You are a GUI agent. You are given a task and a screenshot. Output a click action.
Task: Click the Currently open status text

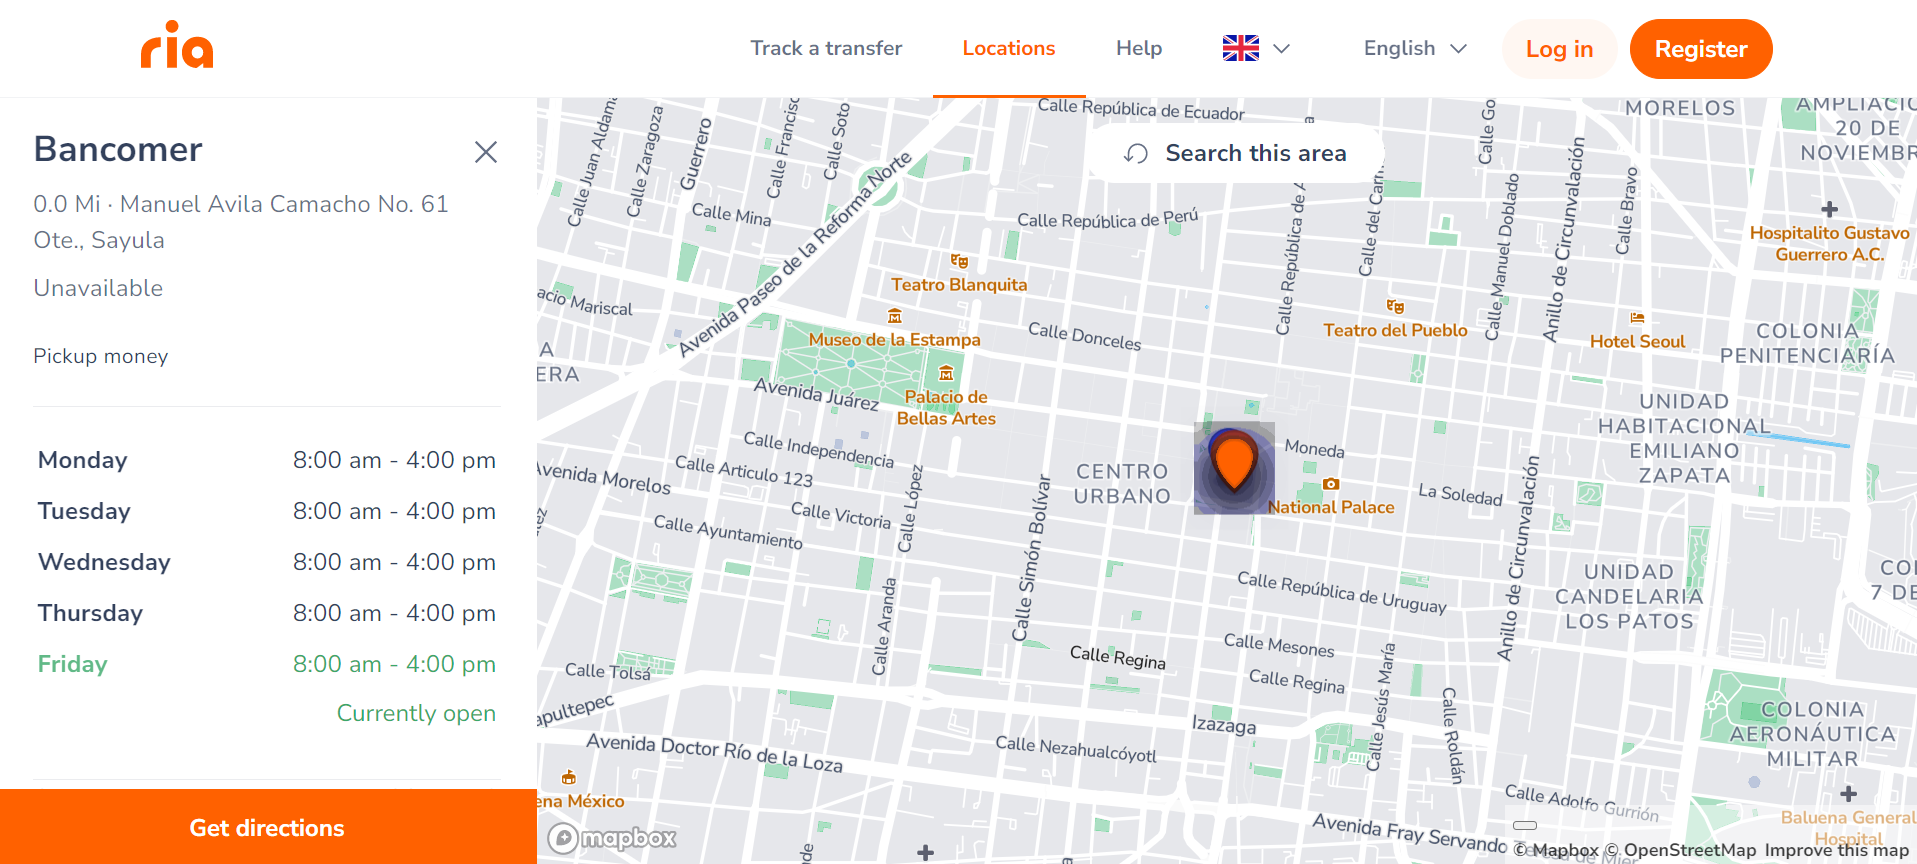[416, 713]
